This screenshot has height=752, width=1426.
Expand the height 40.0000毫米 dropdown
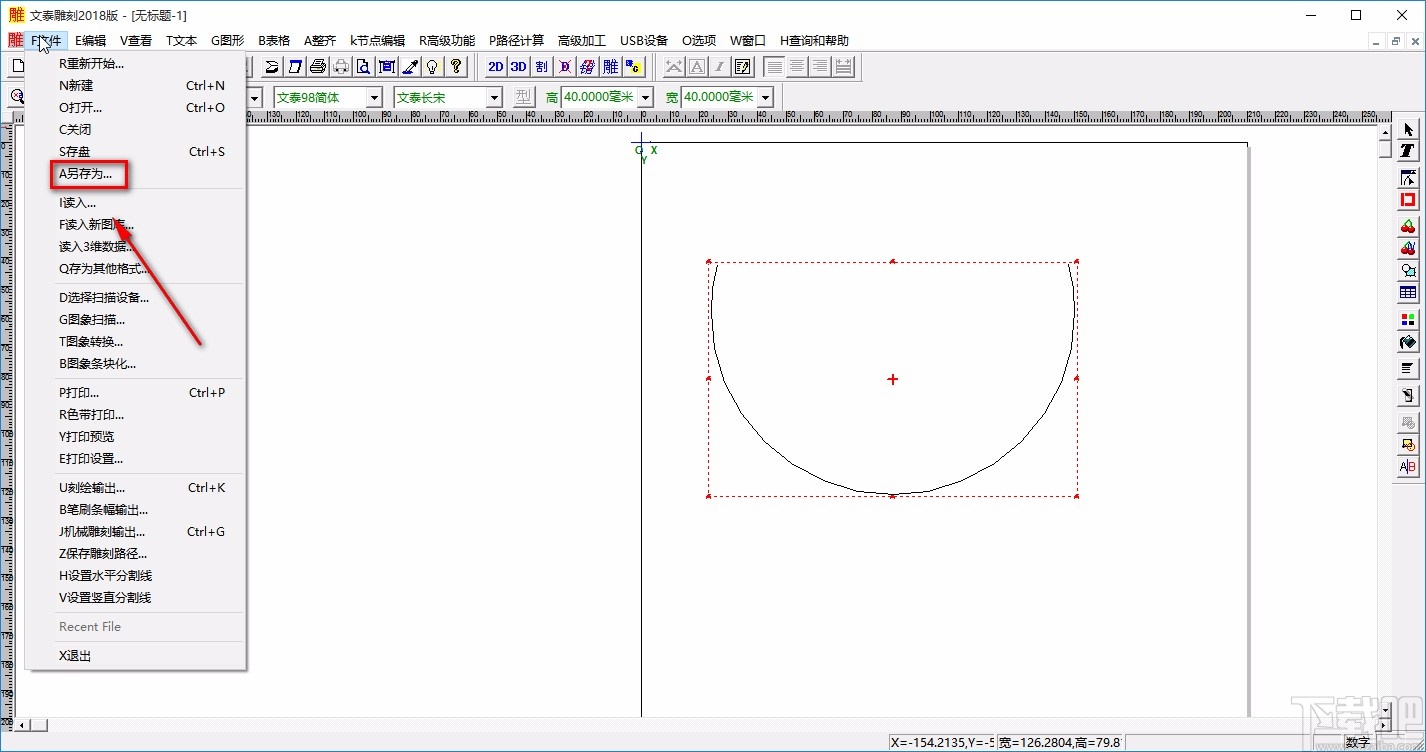pyautogui.click(x=645, y=97)
